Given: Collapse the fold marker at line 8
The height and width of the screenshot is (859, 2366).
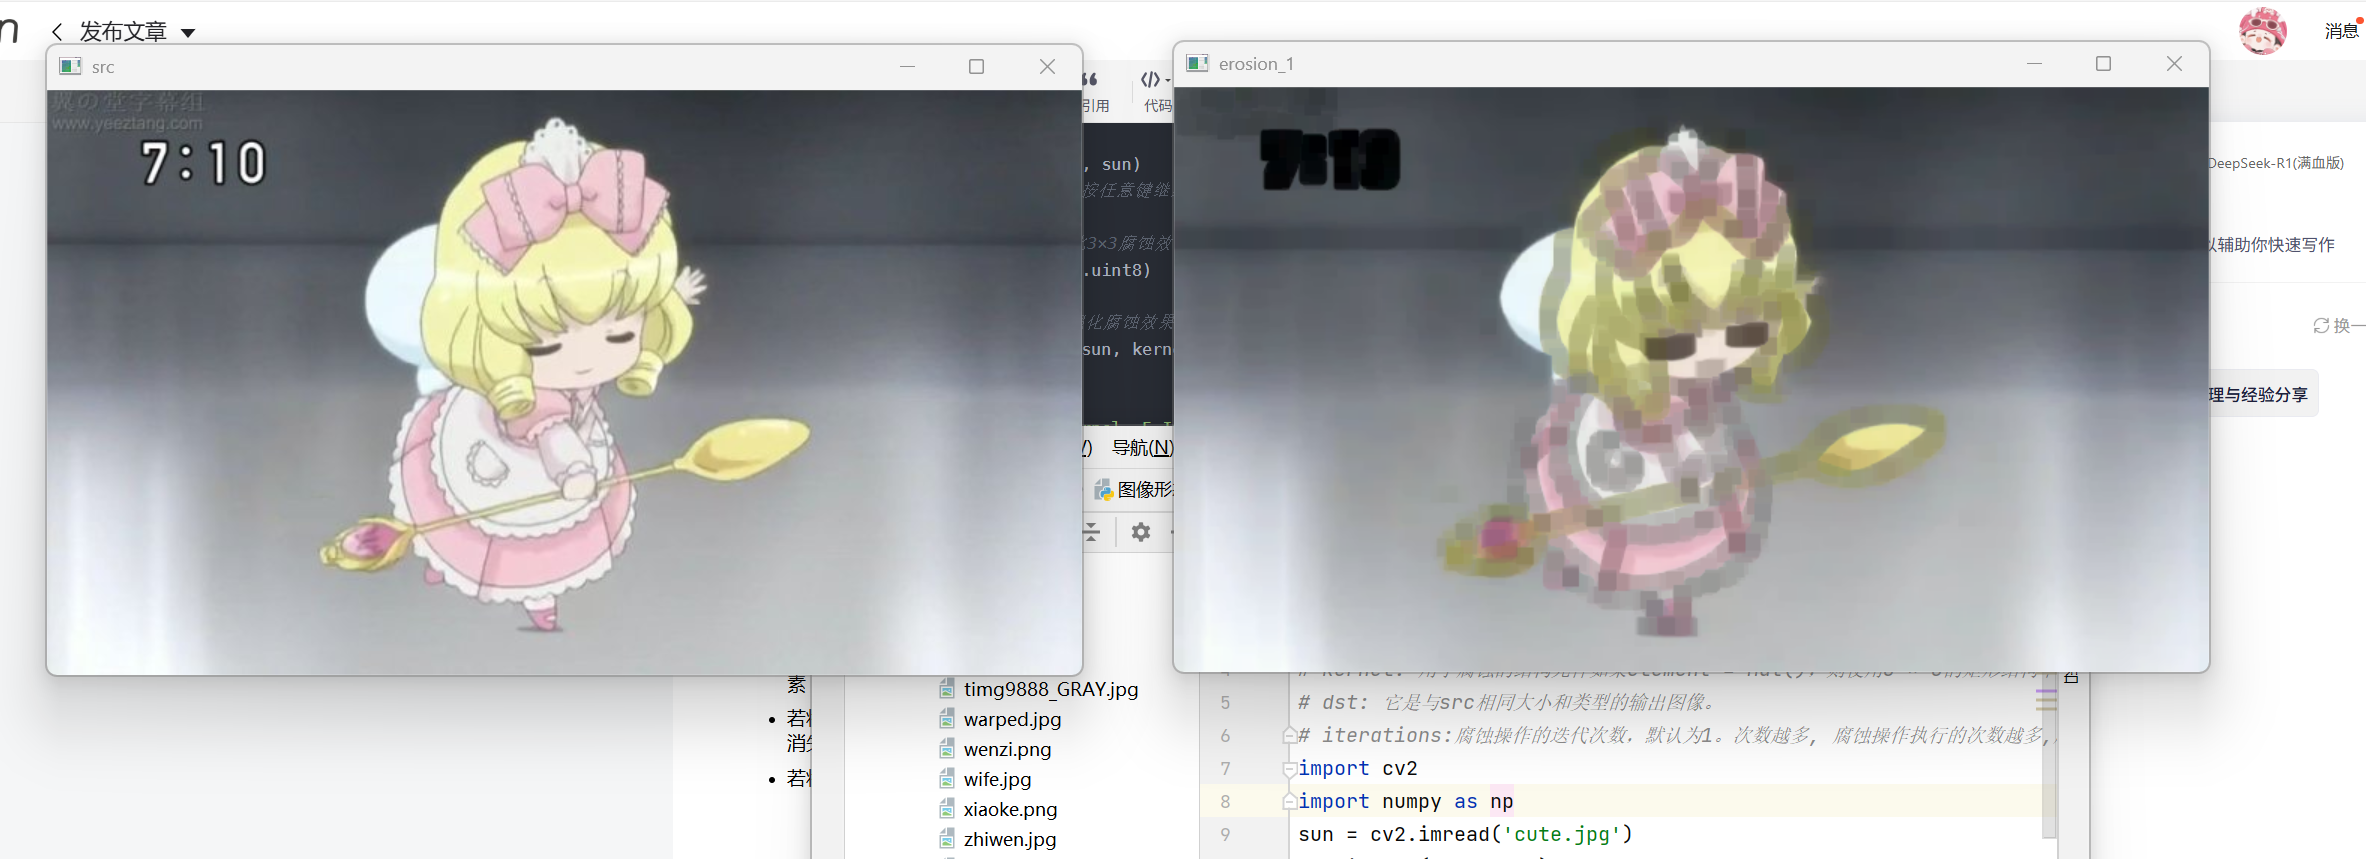Looking at the screenshot, I should [1290, 802].
